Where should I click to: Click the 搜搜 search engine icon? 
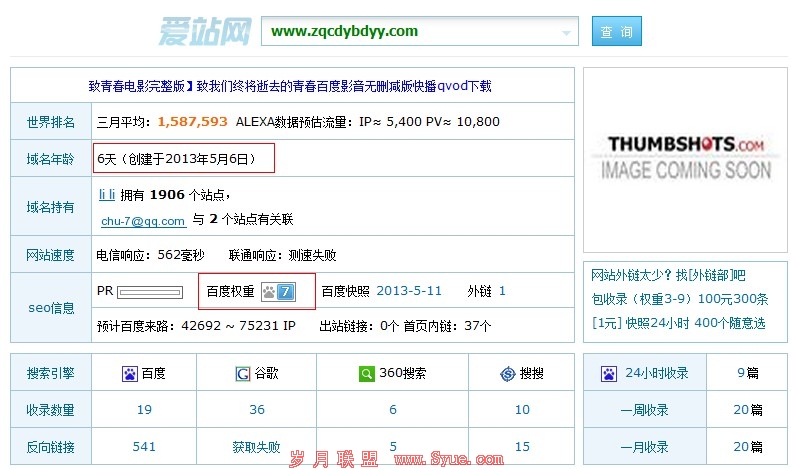507,374
